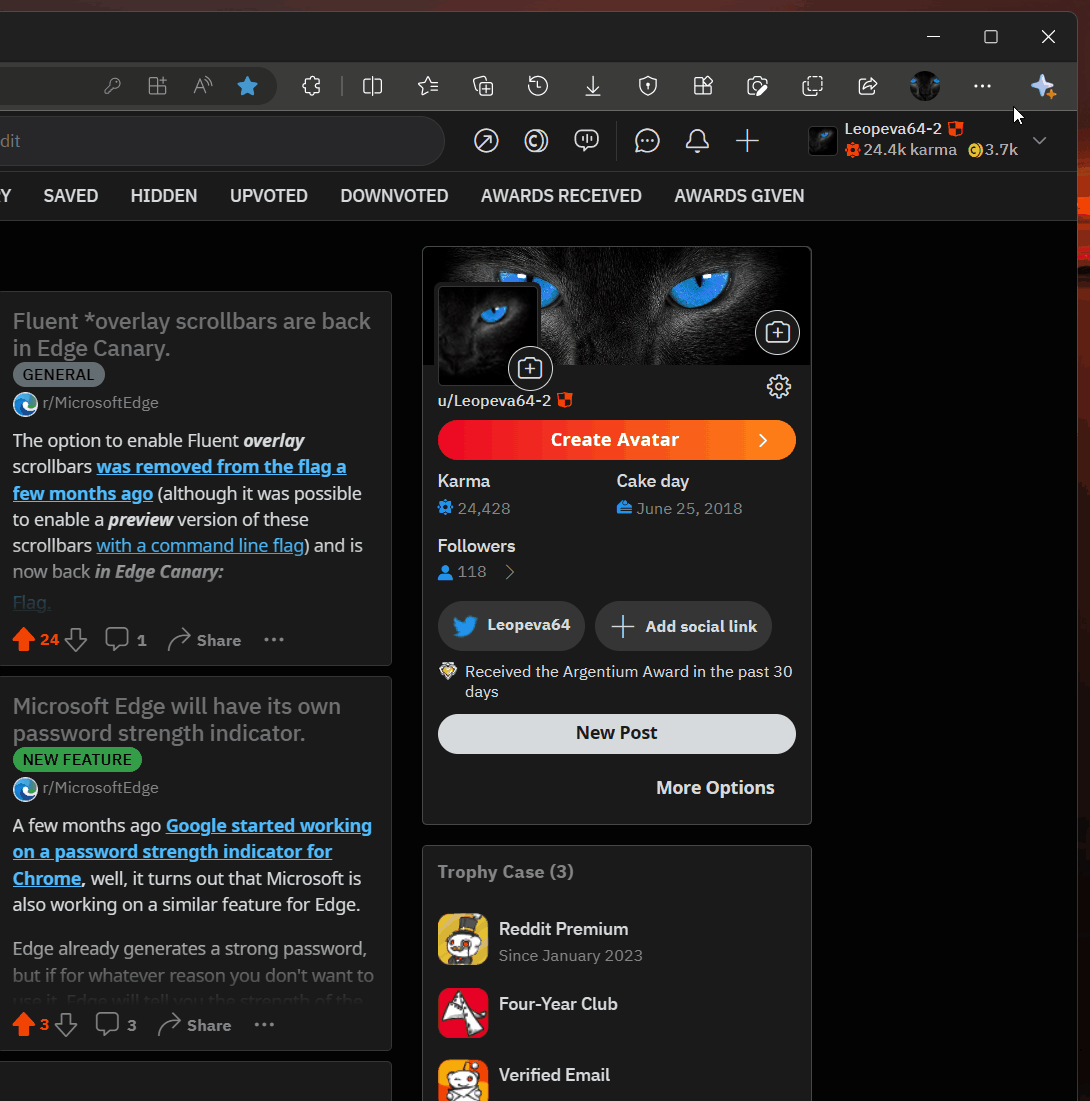The image size is (1090, 1101).
Task: Open Reddit notifications bell
Action: click(697, 141)
